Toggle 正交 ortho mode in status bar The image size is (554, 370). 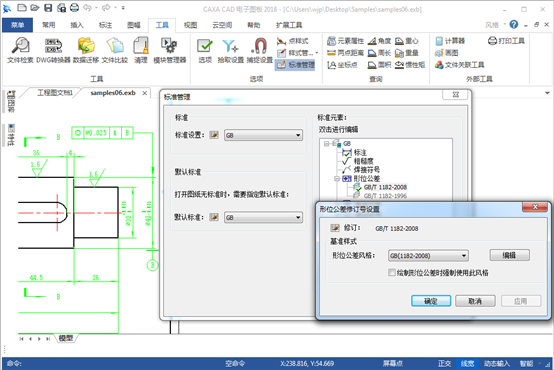tap(444, 363)
